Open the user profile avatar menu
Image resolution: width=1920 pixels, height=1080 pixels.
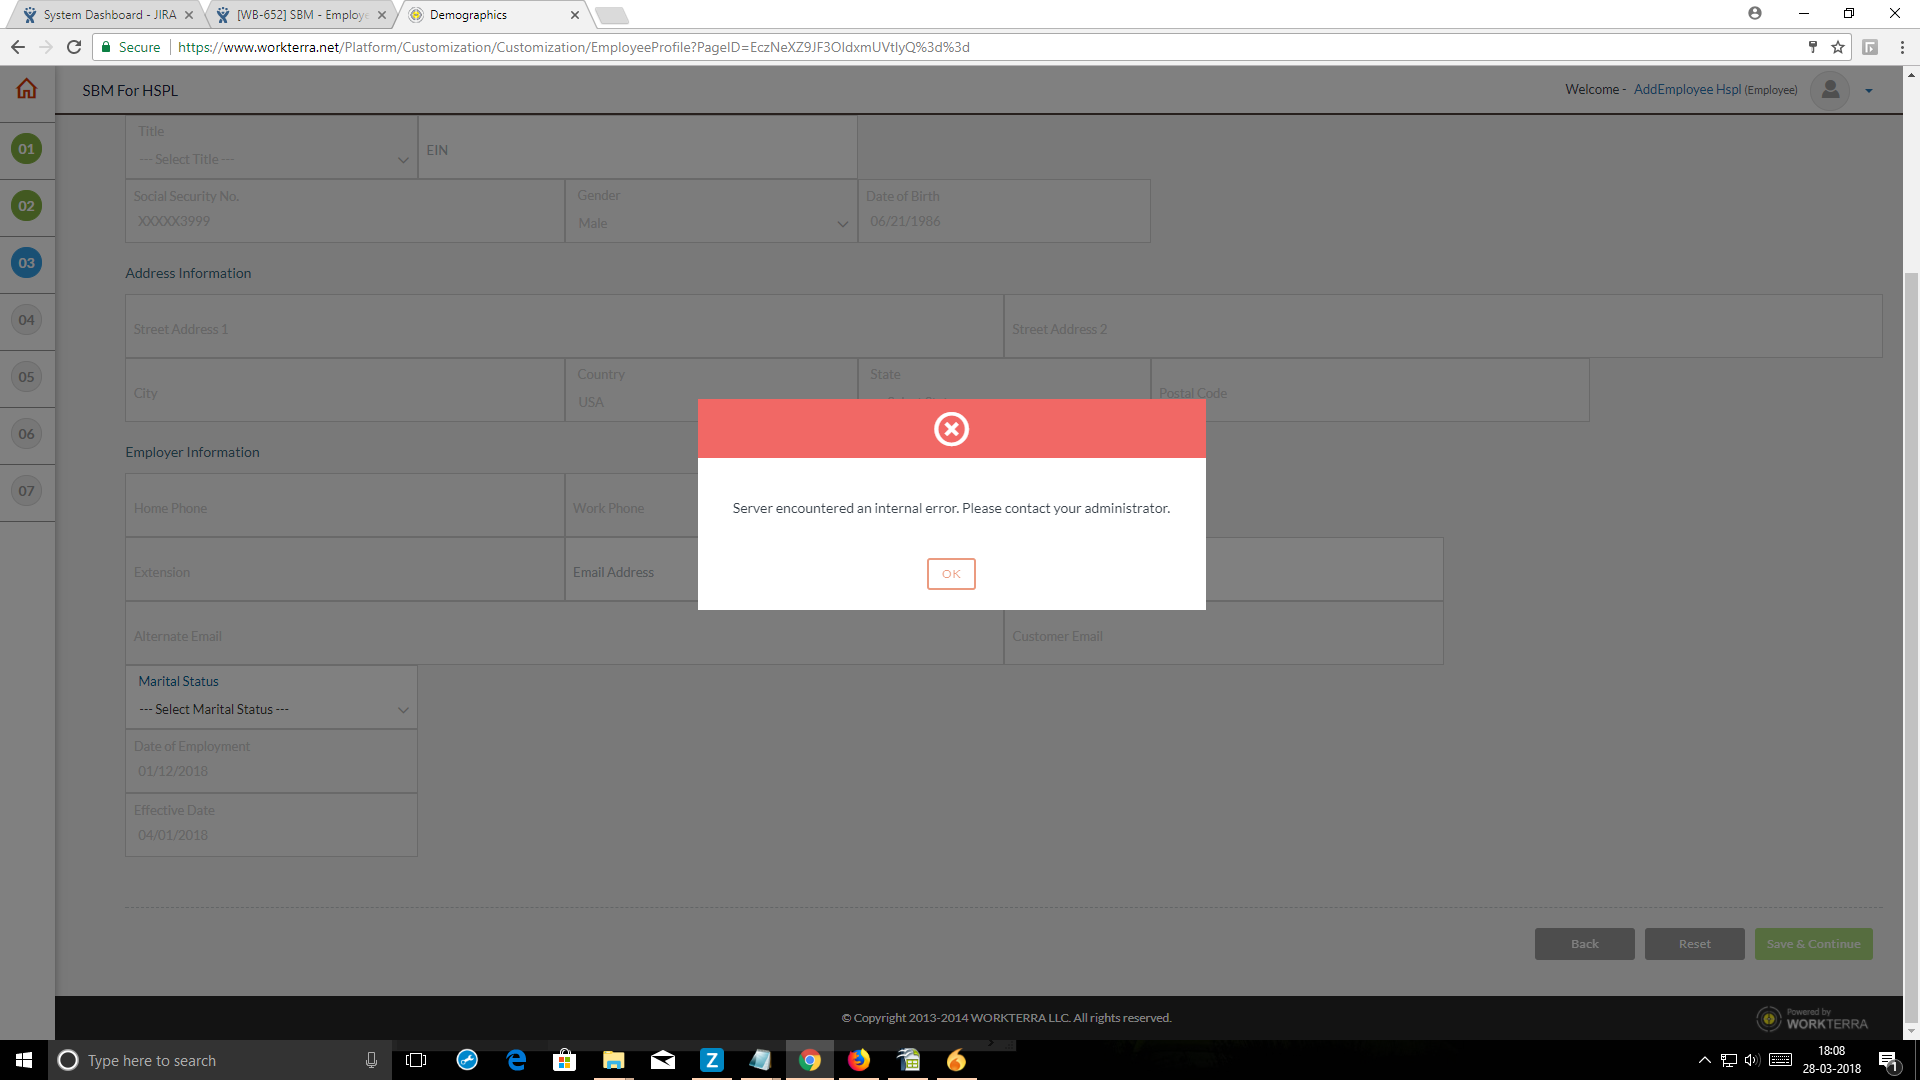click(x=1829, y=90)
